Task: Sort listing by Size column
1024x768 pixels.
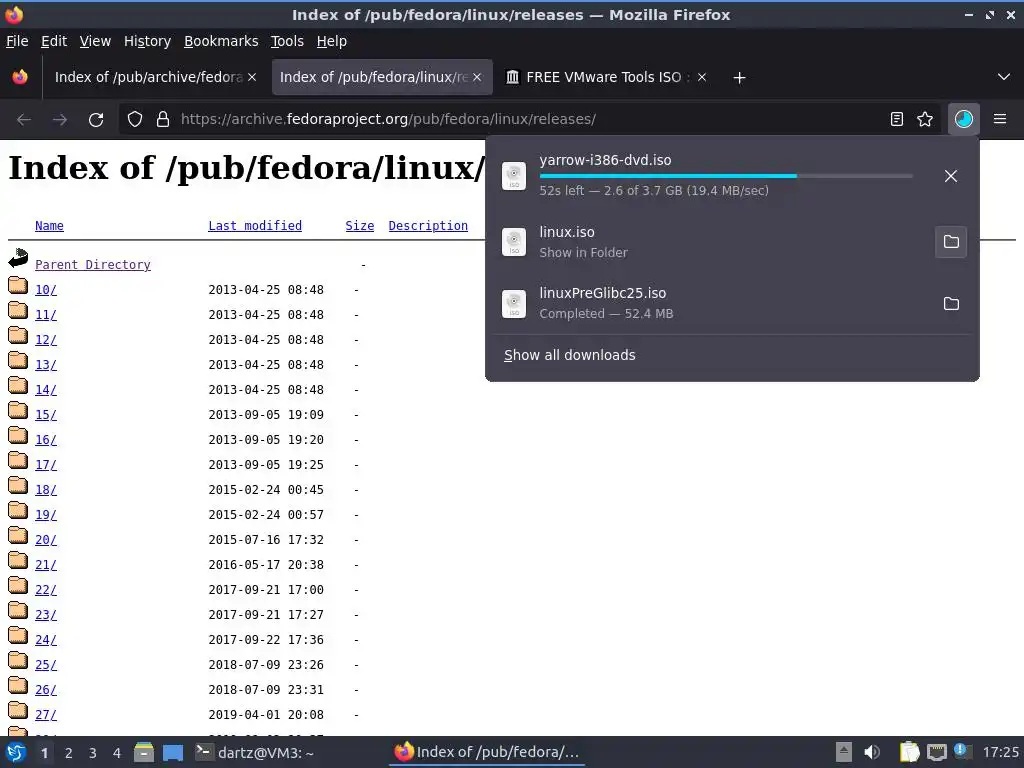Action: coord(360,226)
